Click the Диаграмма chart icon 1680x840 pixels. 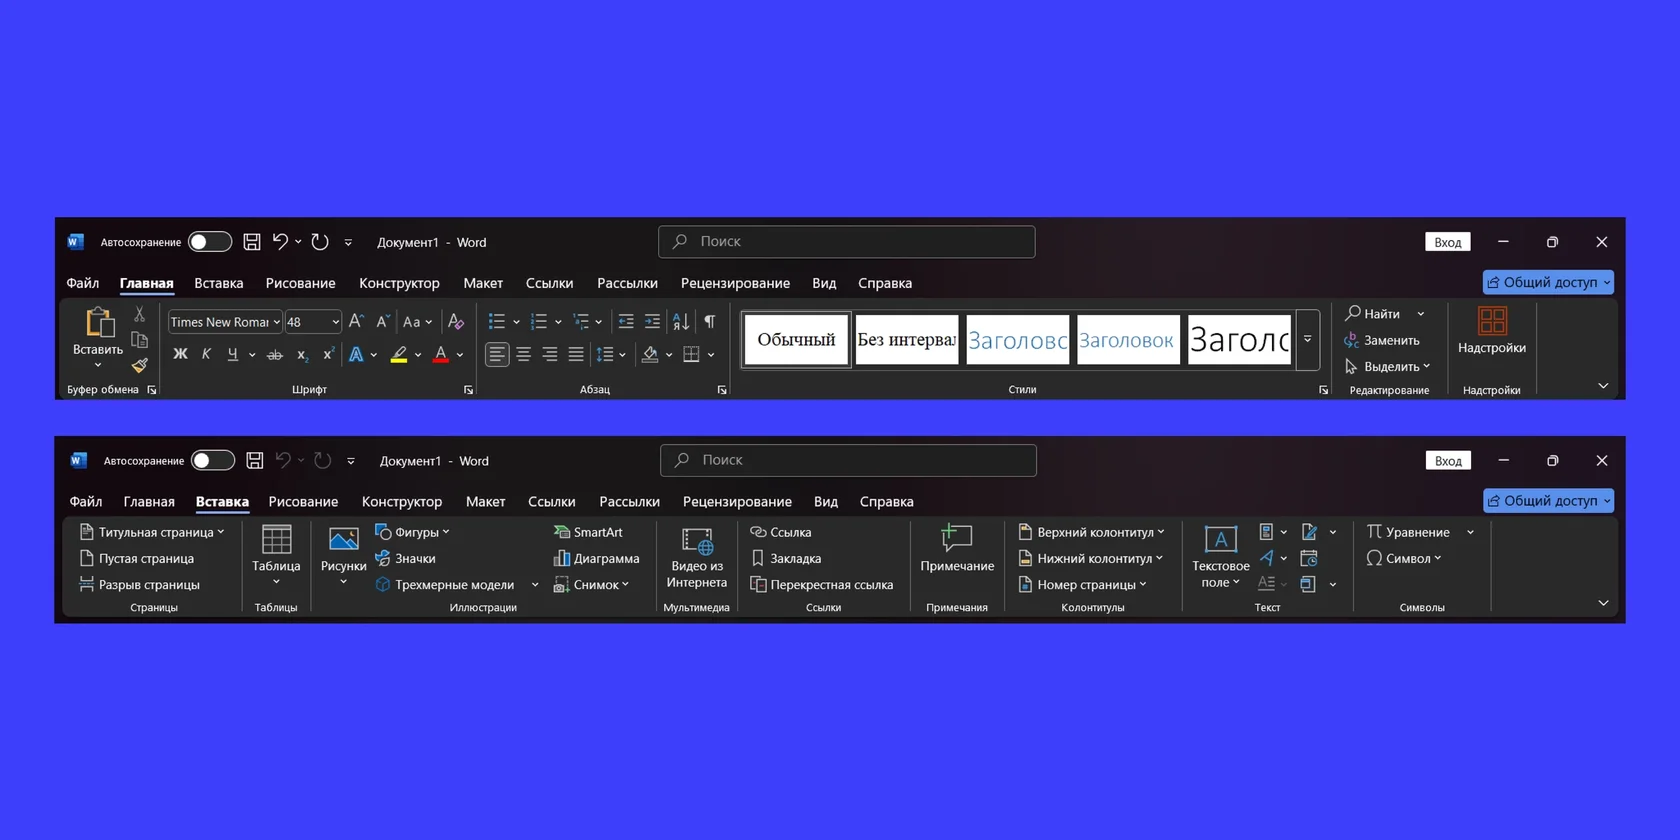coord(596,558)
